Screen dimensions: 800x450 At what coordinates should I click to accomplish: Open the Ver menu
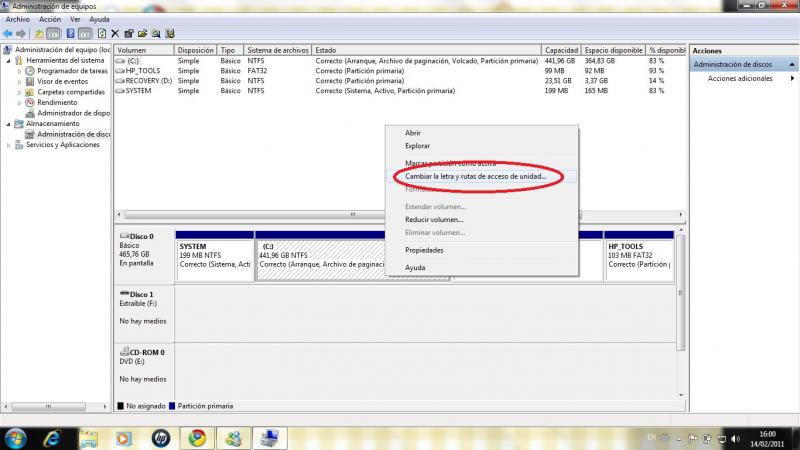tap(75, 19)
